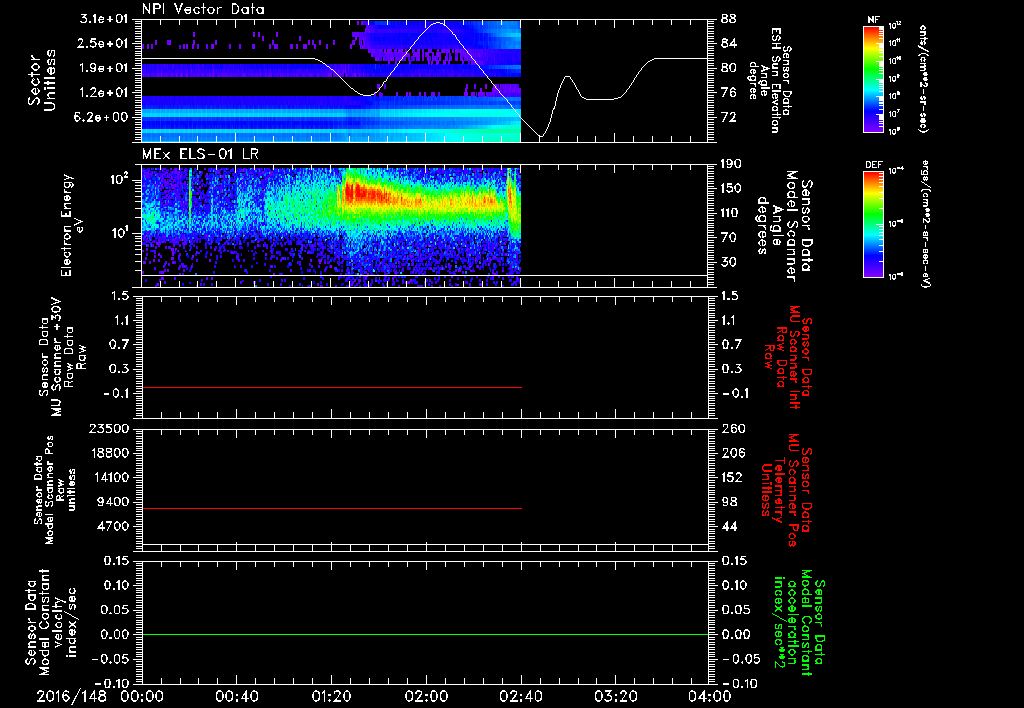Click the 'ESH Sun Elevation Angle' axis title

767,80
